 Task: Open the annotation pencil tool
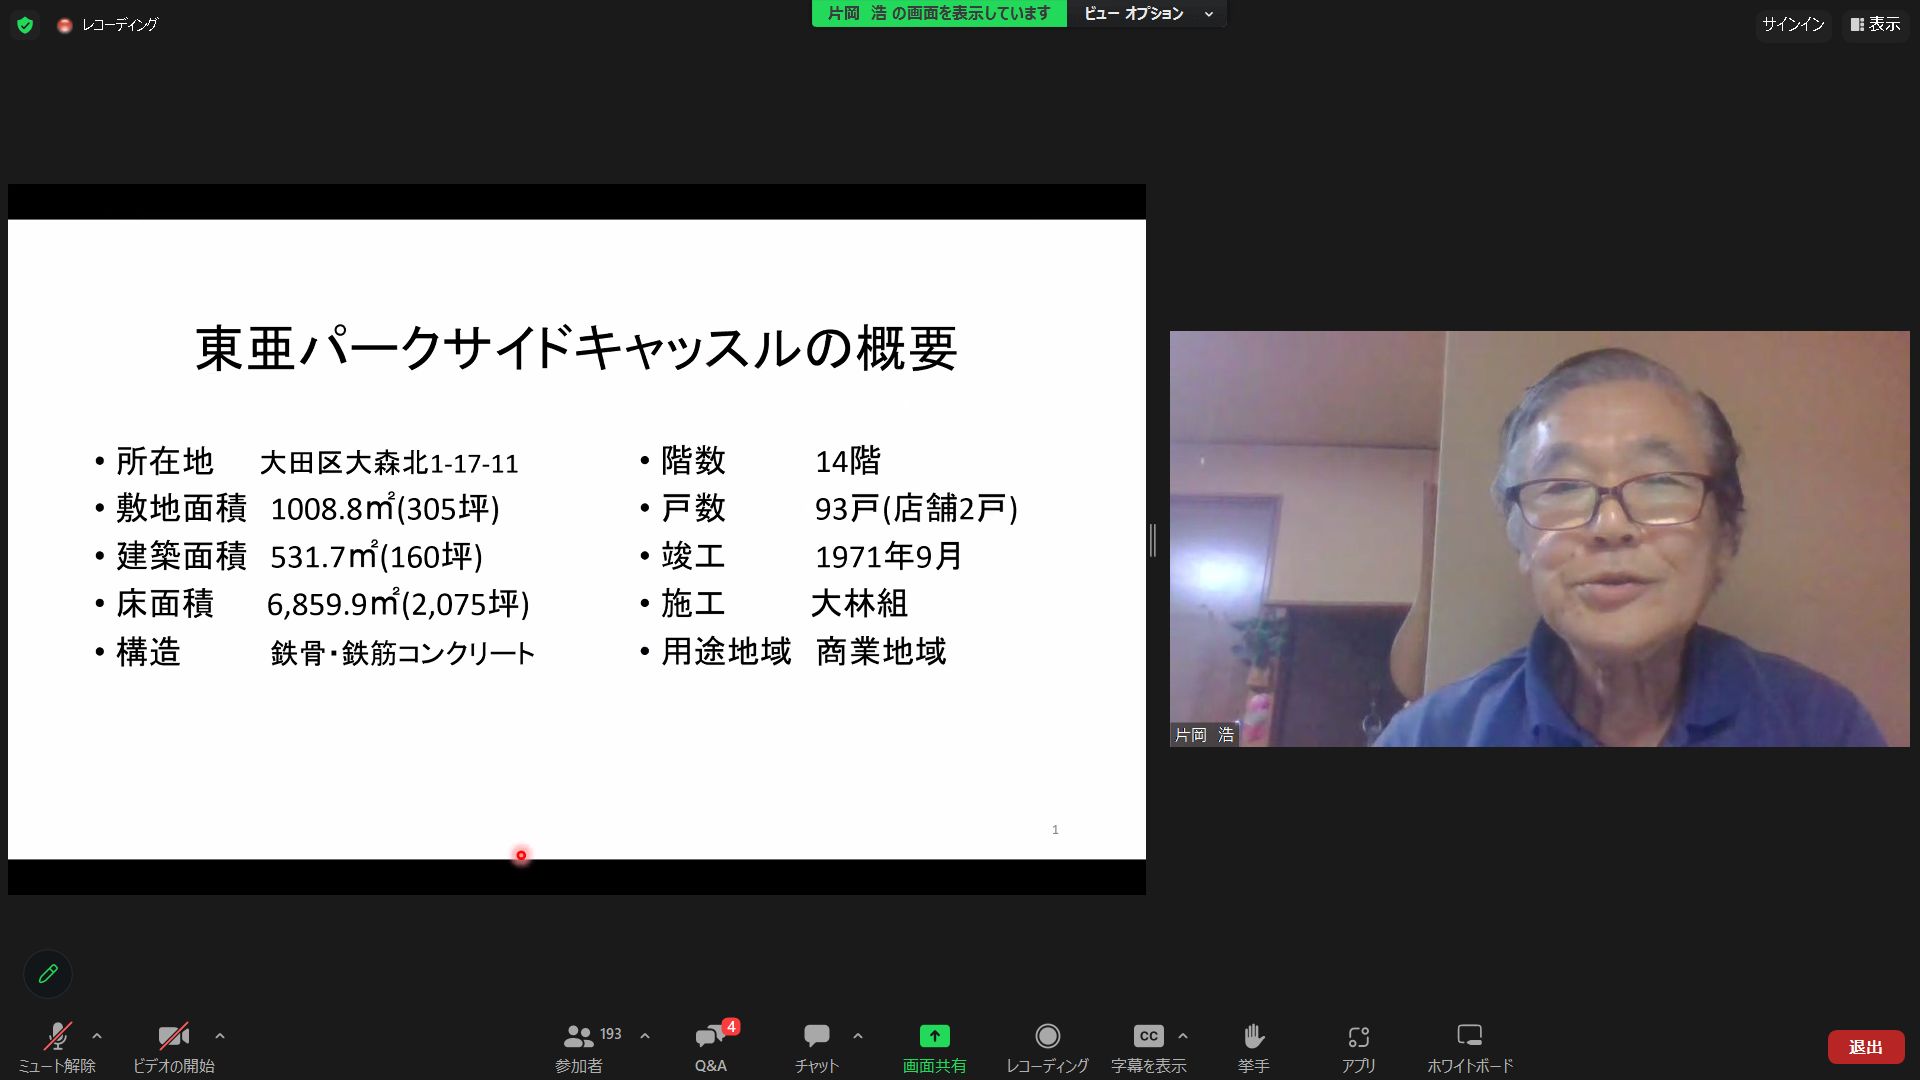[48, 974]
